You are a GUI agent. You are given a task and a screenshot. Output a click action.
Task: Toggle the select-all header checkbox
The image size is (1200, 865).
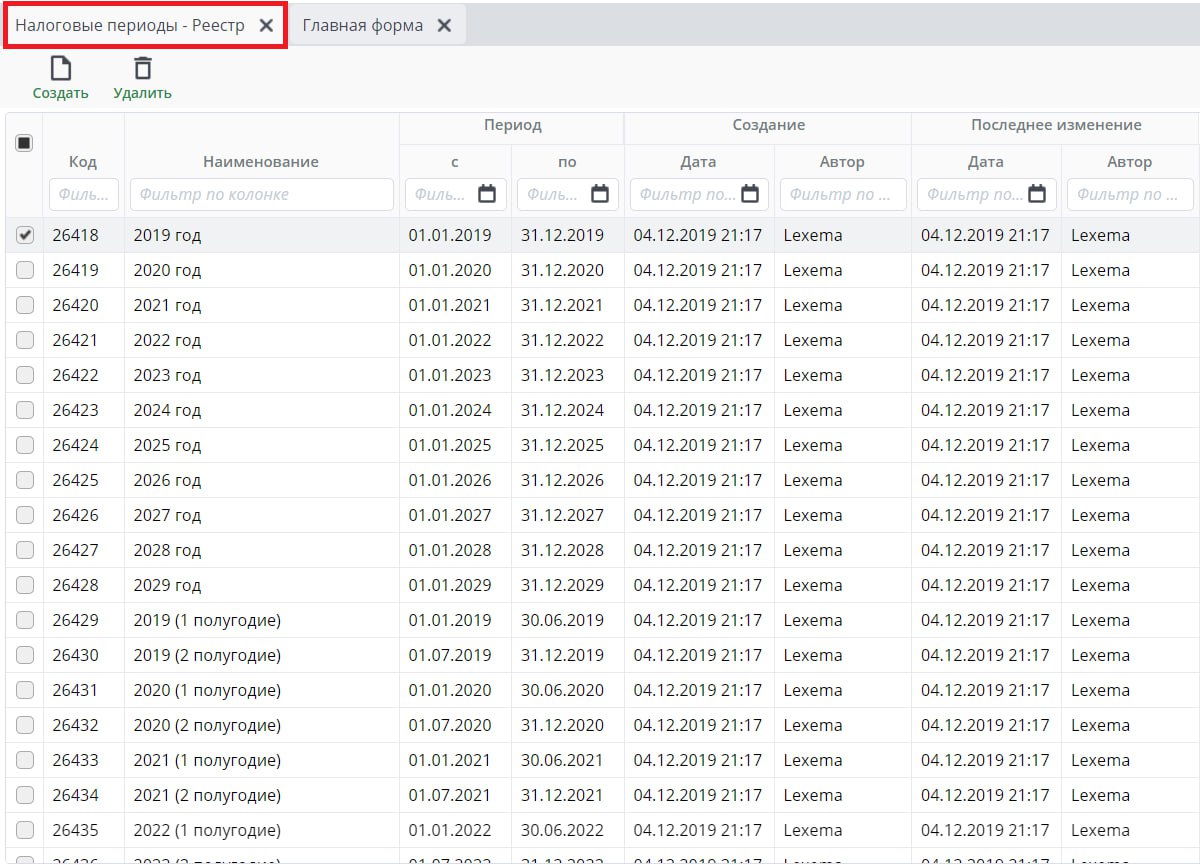pyautogui.click(x=24, y=143)
